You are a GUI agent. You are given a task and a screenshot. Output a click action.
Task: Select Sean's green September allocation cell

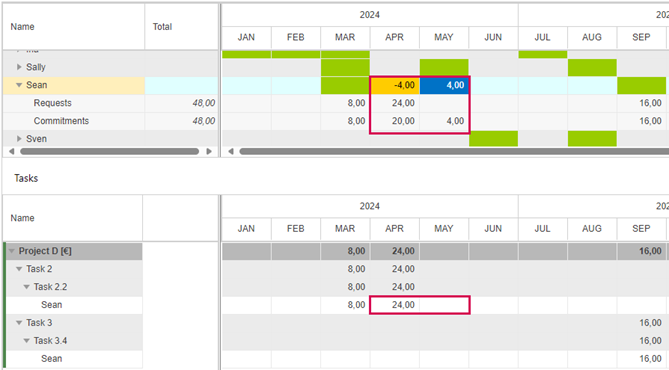[x=642, y=85]
